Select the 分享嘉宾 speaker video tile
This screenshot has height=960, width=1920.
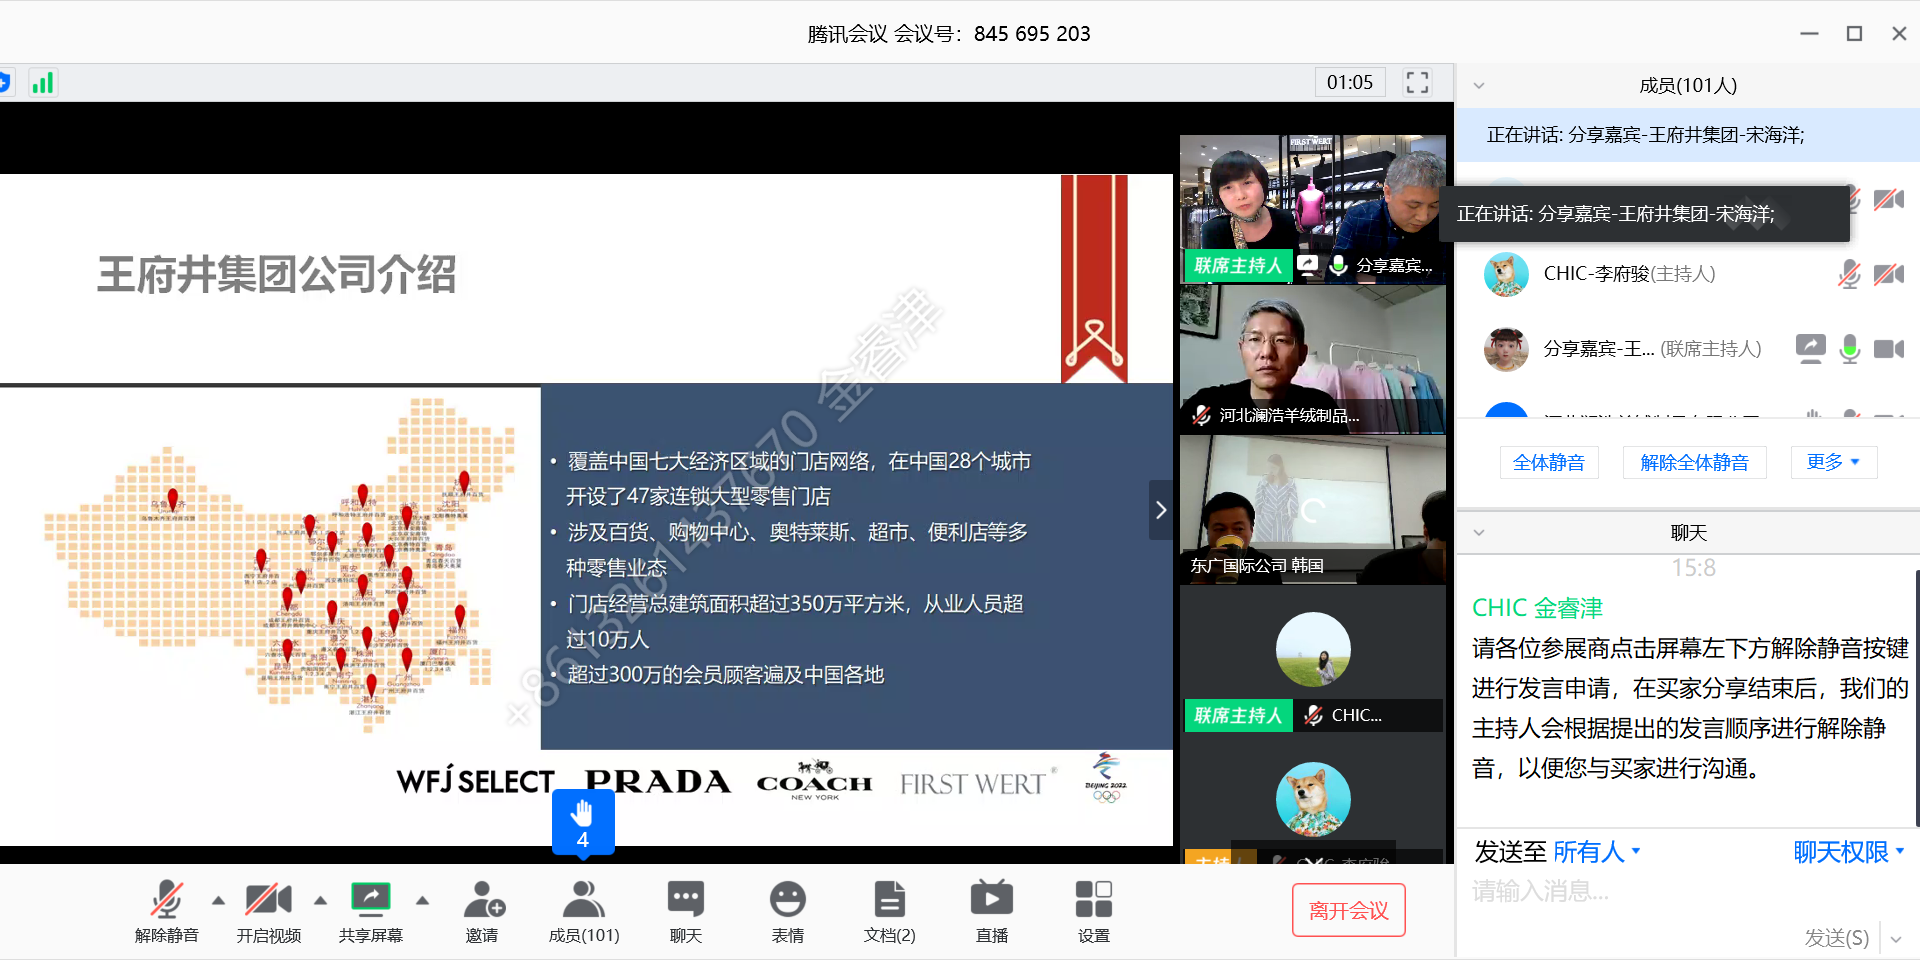[1312, 208]
